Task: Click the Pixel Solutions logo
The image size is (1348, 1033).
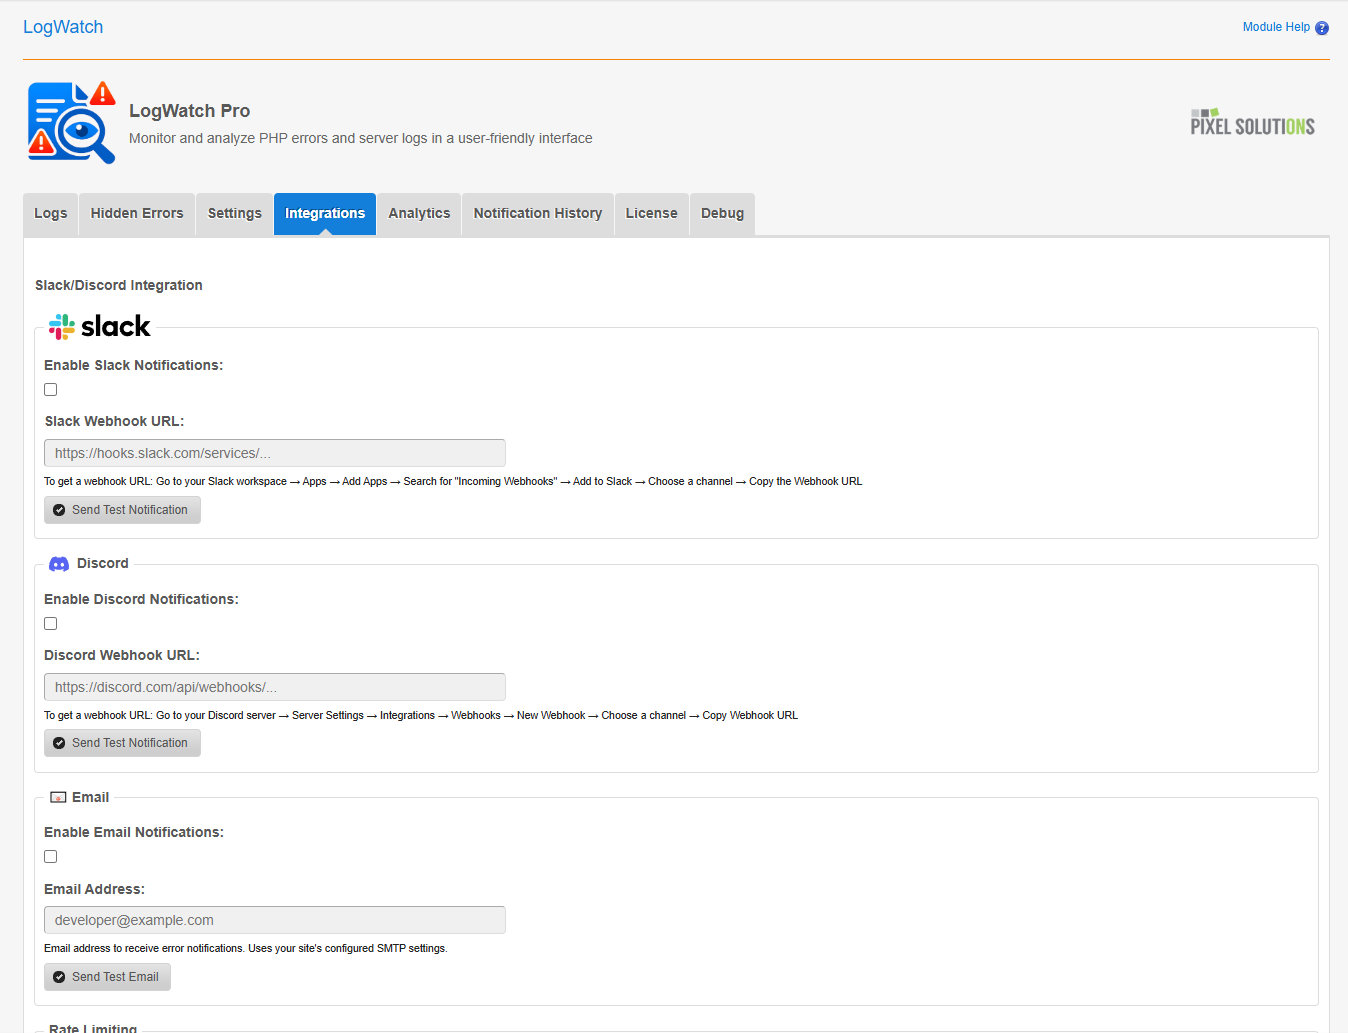Action: tap(1252, 122)
